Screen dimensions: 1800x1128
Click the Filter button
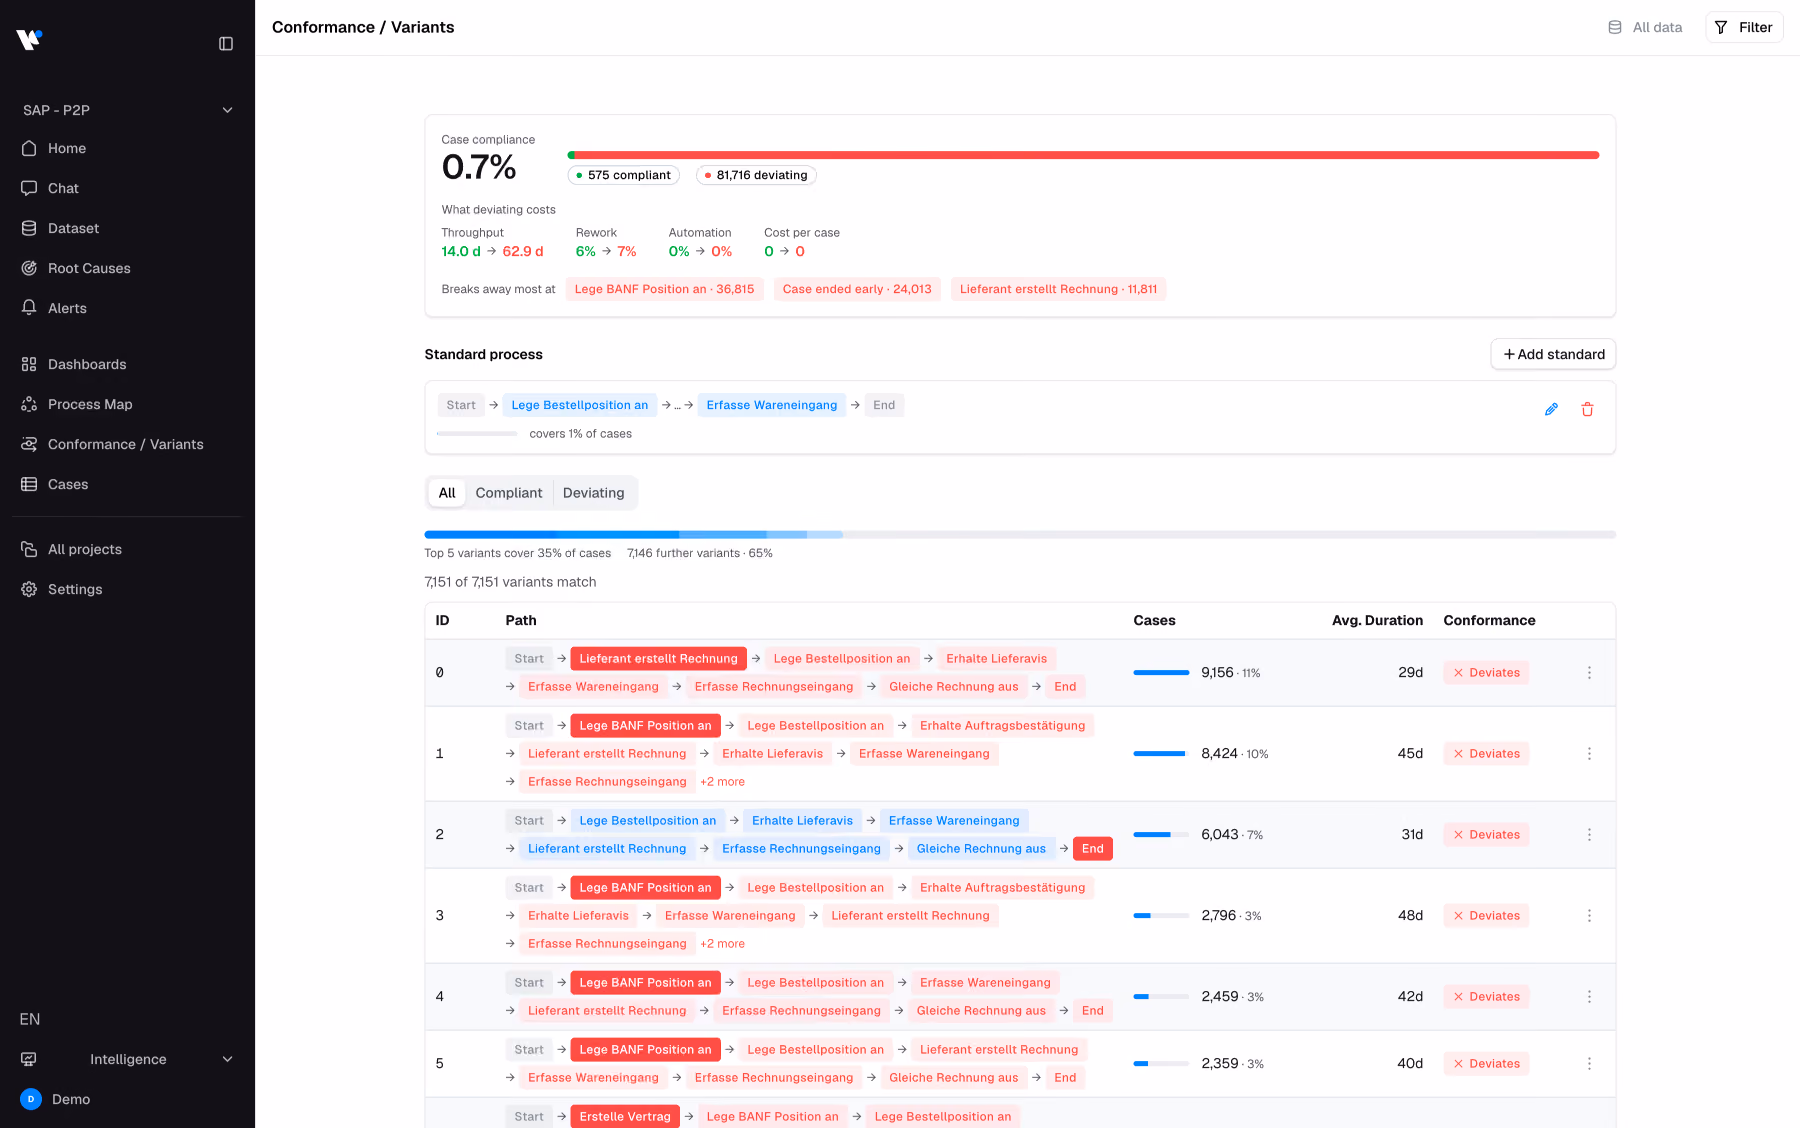pyautogui.click(x=1744, y=27)
